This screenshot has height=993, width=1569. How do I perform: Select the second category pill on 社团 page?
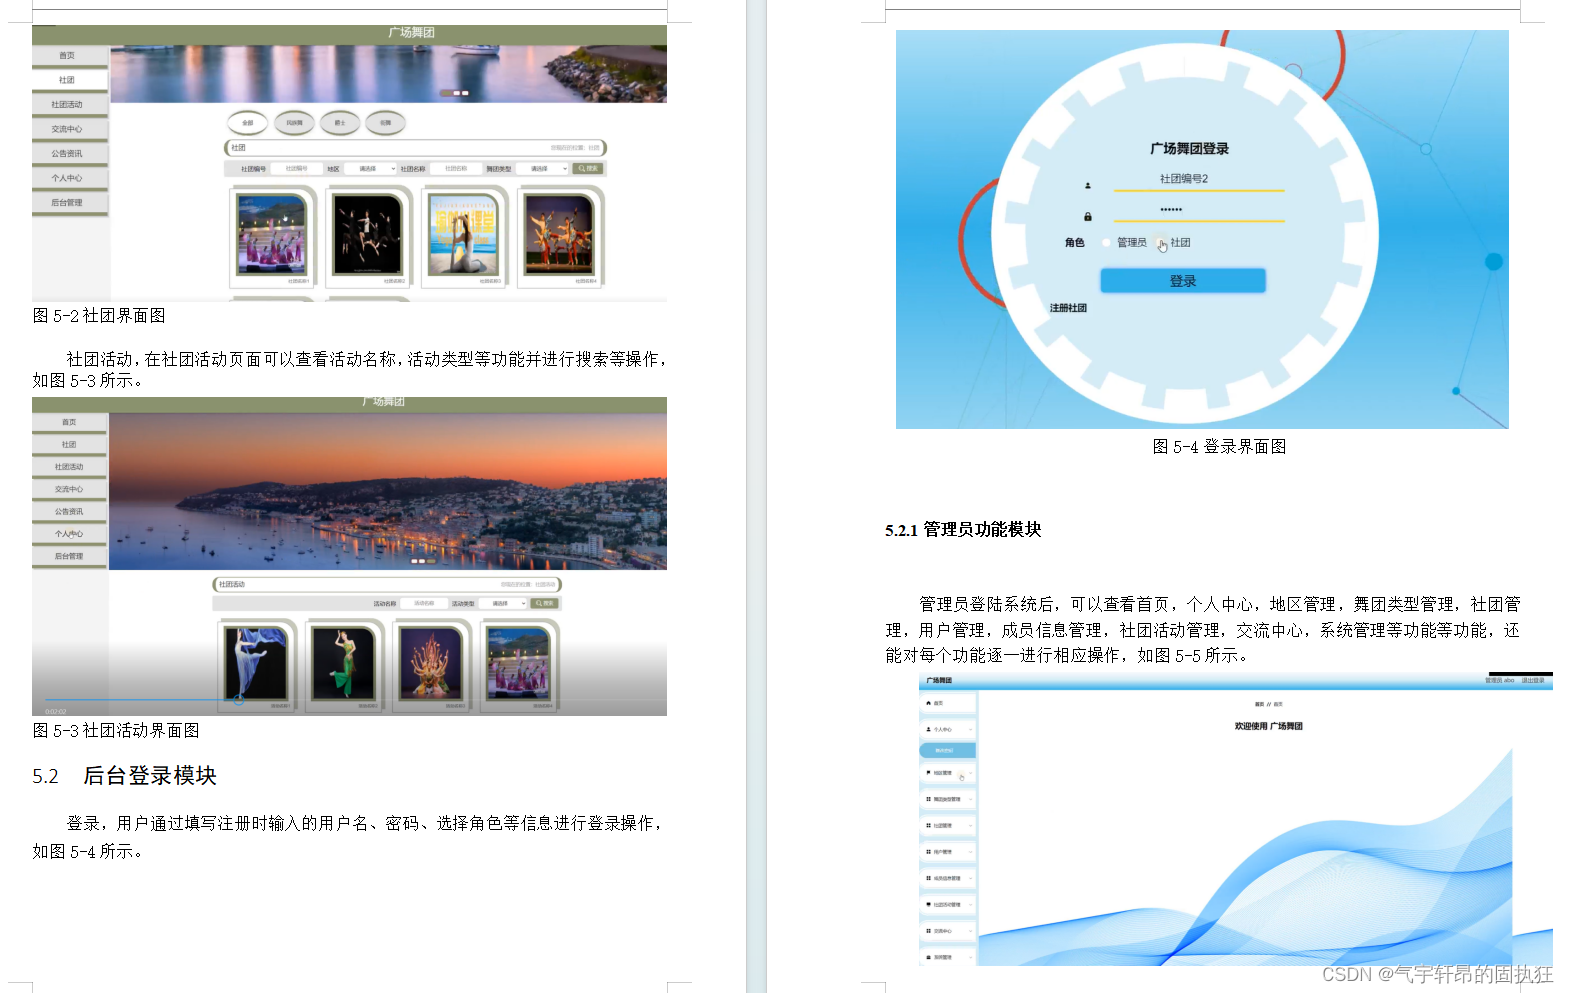294,123
